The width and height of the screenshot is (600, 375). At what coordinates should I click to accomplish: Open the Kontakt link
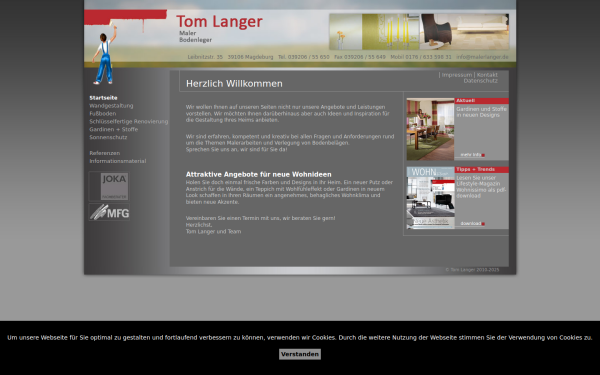(487, 75)
